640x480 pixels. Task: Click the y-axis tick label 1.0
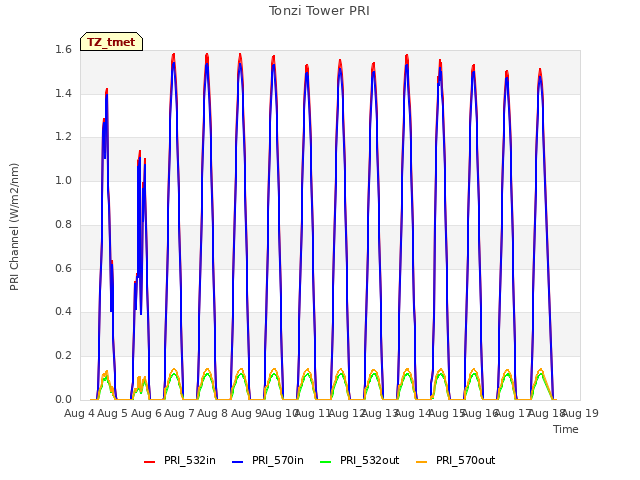[63, 180]
